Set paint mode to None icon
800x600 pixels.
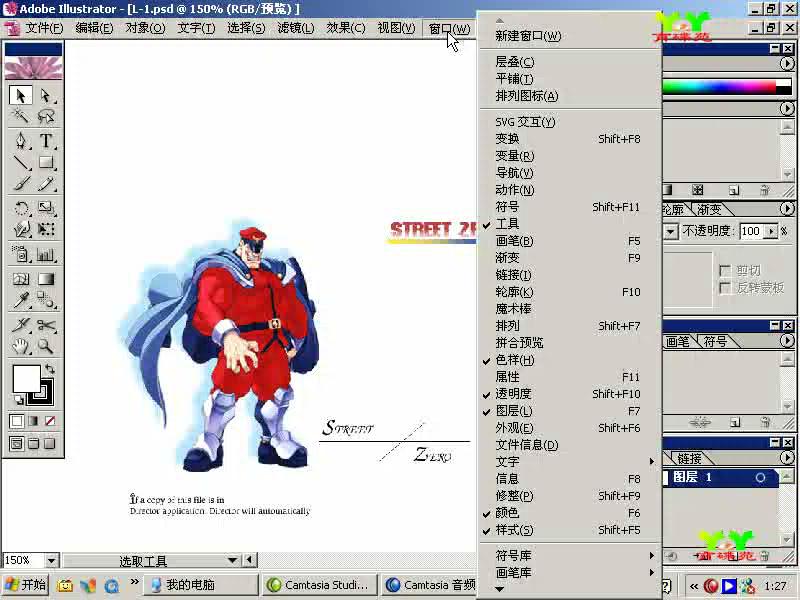coord(49,421)
